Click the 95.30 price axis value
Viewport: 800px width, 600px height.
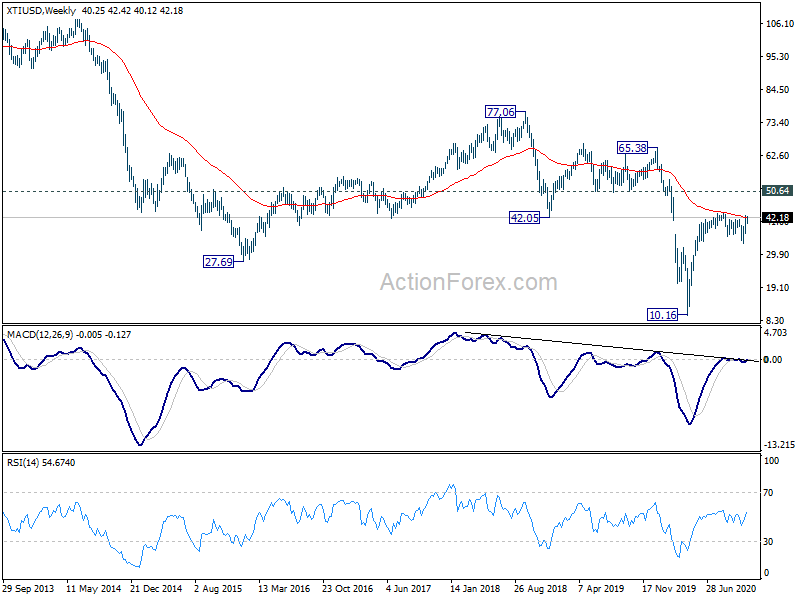click(777, 57)
